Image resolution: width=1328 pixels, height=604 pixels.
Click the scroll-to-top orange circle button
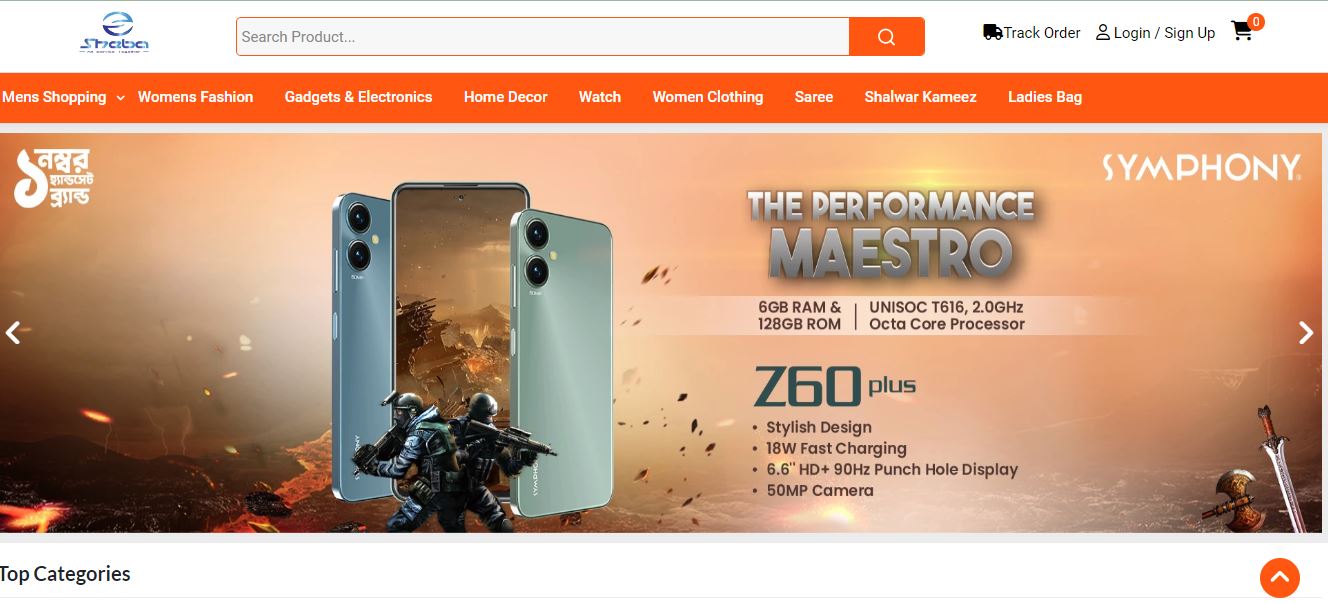click(1280, 577)
